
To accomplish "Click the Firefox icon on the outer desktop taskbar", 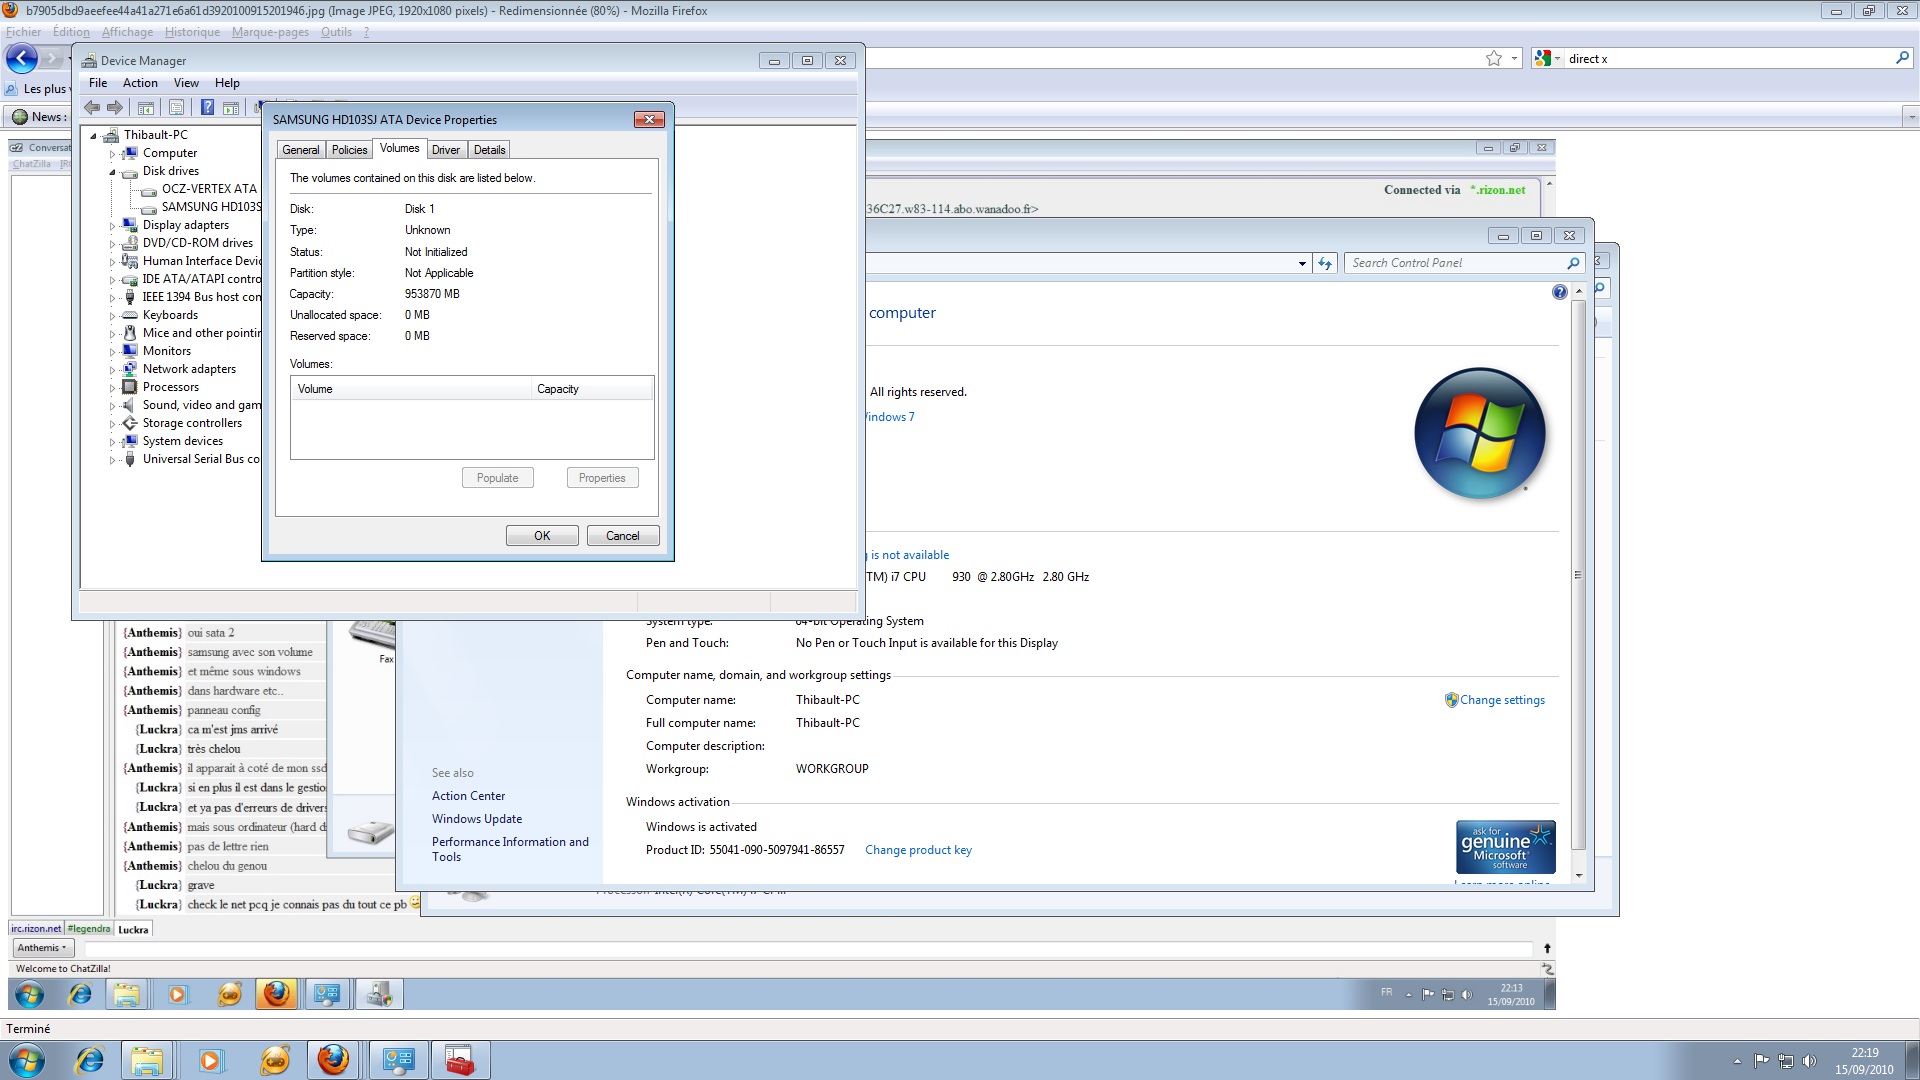I will (x=333, y=1060).
